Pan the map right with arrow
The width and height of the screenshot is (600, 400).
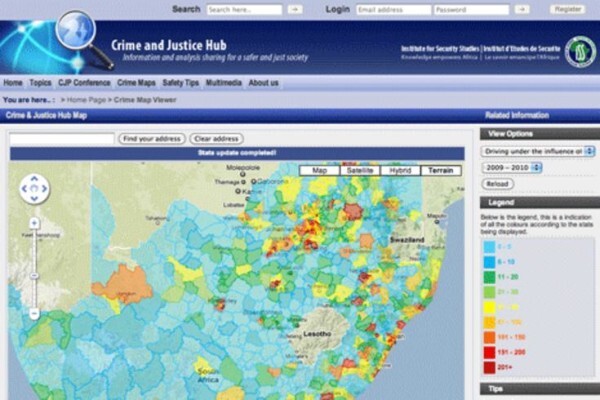tap(44, 188)
